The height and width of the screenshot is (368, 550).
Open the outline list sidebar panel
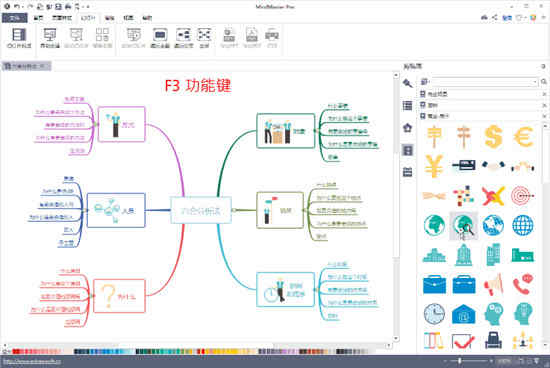[x=407, y=106]
